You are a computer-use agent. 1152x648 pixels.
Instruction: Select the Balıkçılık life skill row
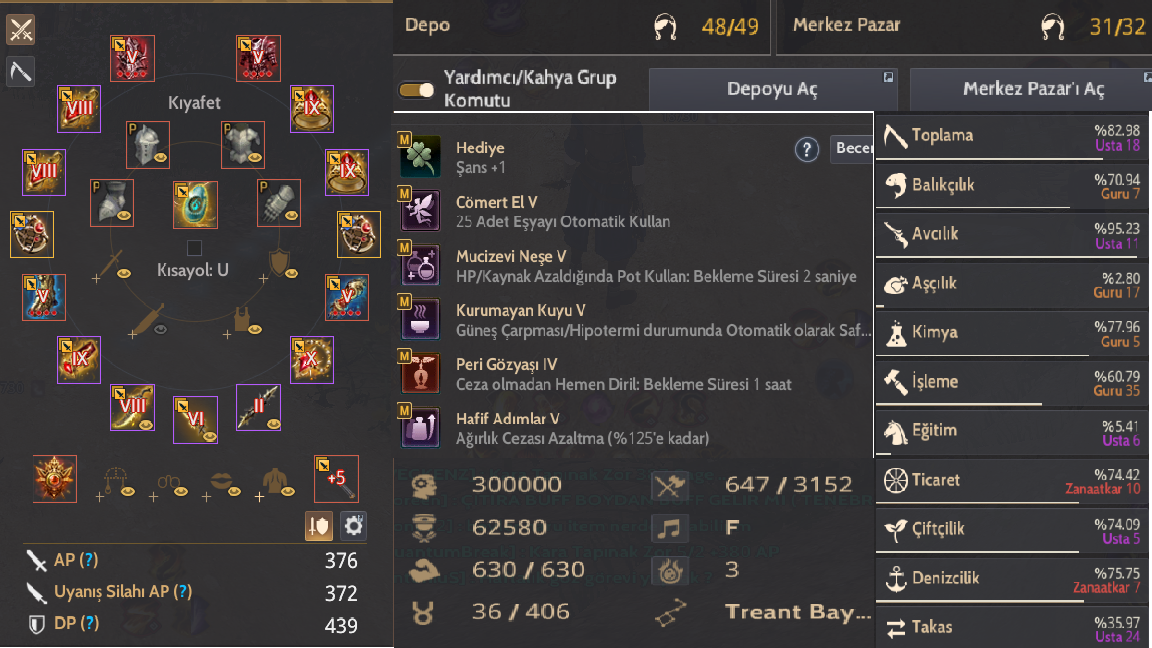pyautogui.click(x=1012, y=185)
